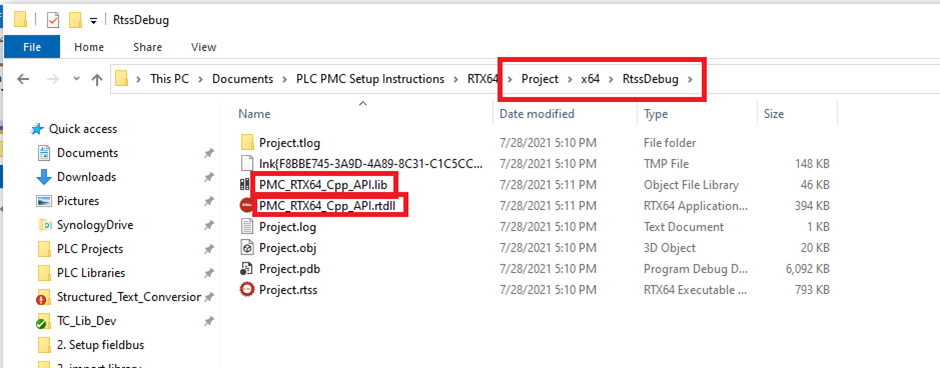Switch to the View ribbon tab
The width and height of the screenshot is (940, 368).
(x=203, y=47)
